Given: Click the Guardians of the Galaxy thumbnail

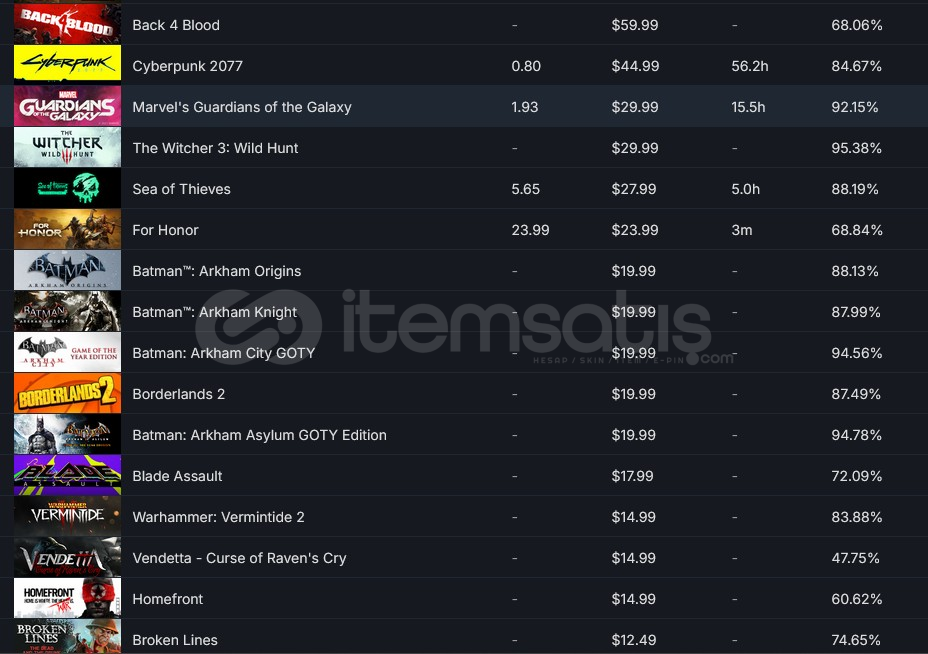Looking at the screenshot, I should pos(67,106).
